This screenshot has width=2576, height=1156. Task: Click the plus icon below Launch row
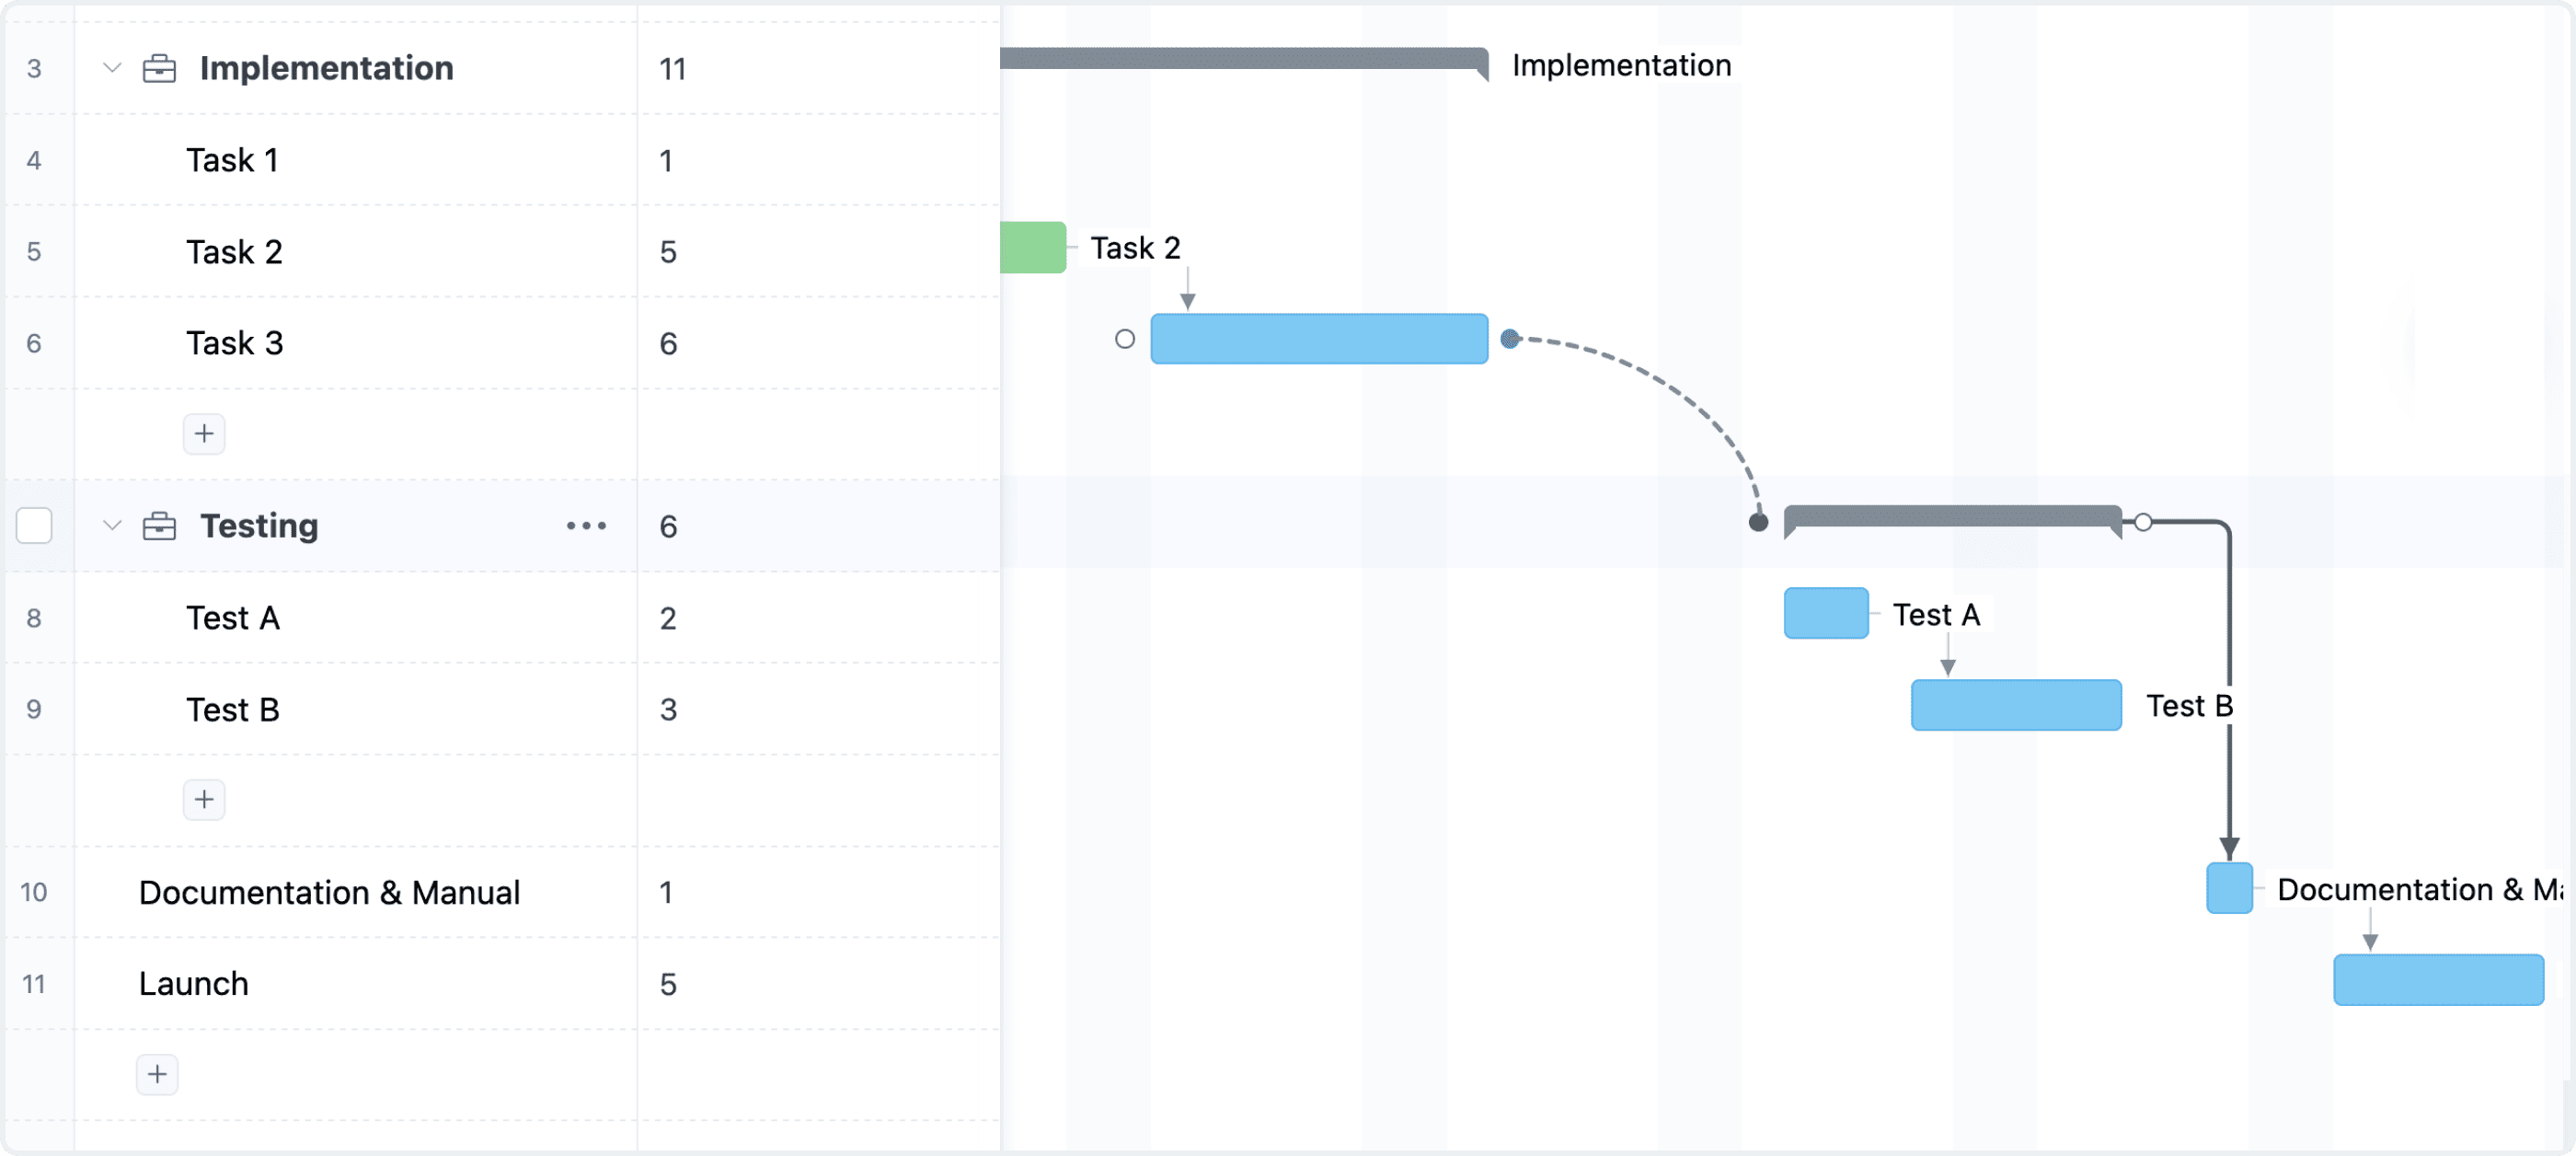[157, 1074]
